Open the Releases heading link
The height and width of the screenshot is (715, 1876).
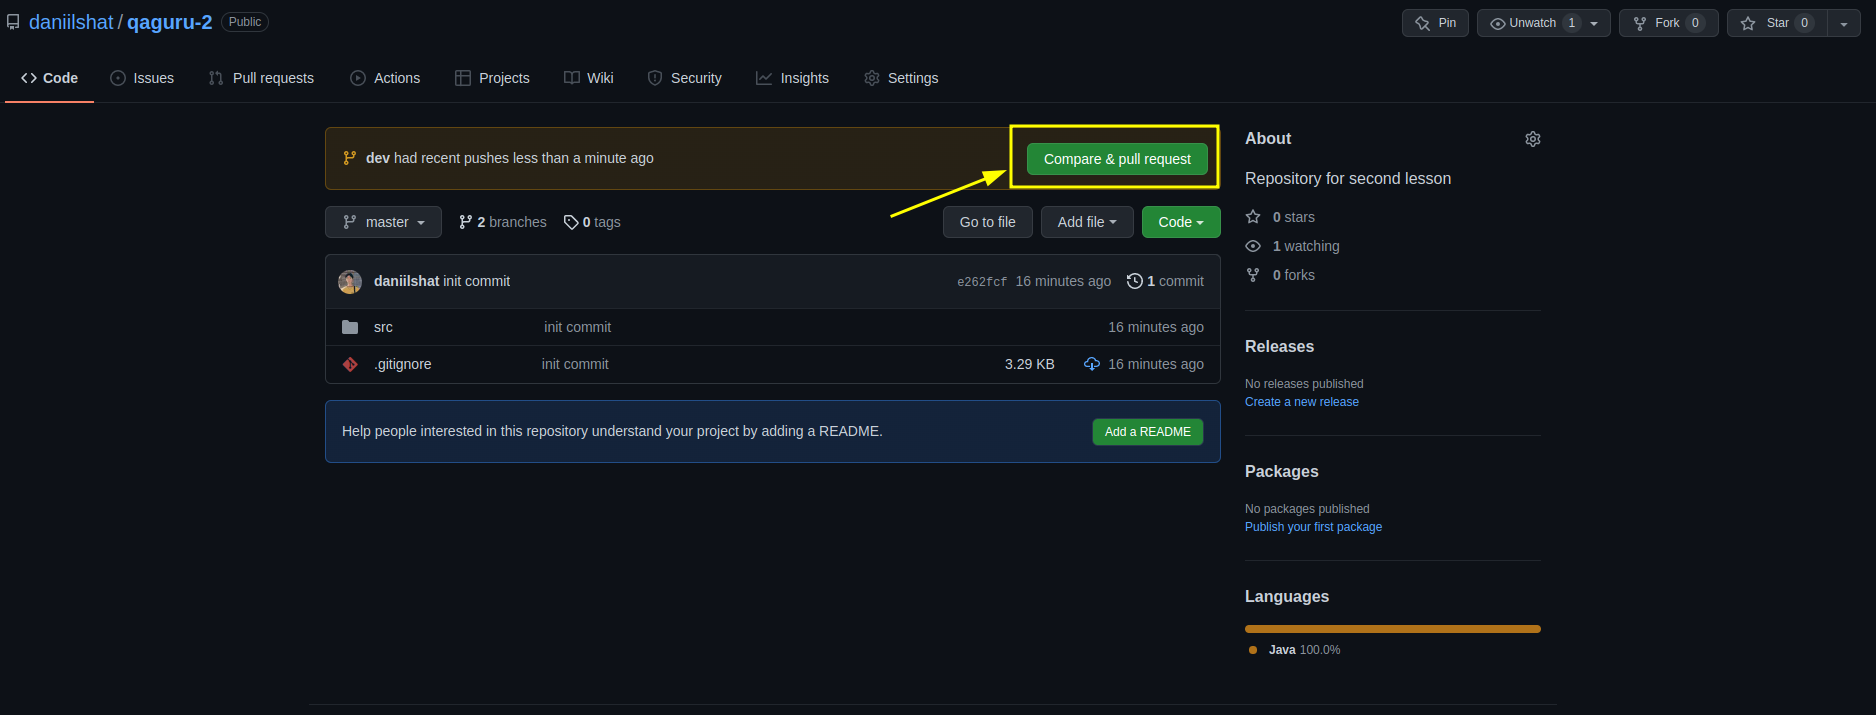[1279, 347]
